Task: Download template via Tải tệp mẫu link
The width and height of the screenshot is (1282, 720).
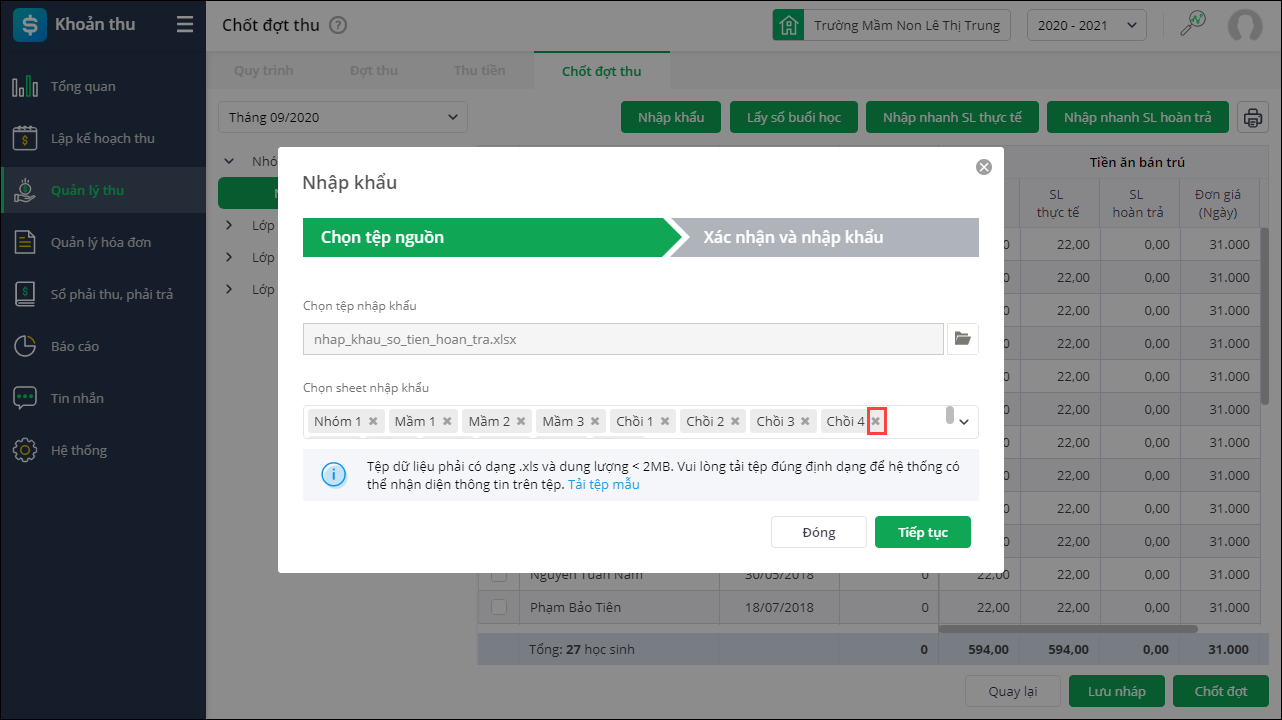Action: [x=604, y=484]
